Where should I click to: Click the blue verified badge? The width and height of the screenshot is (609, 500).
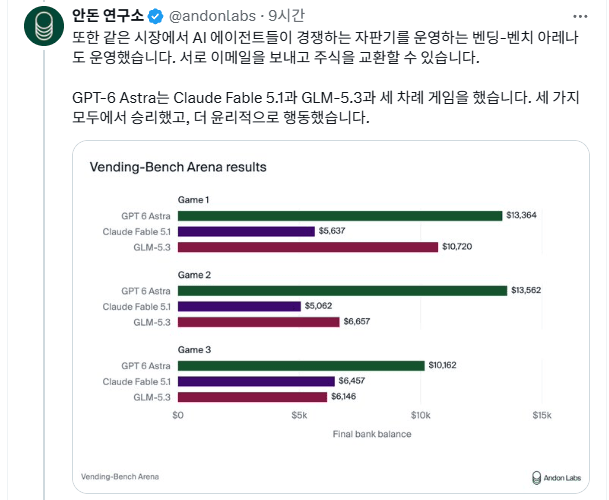click(x=156, y=16)
